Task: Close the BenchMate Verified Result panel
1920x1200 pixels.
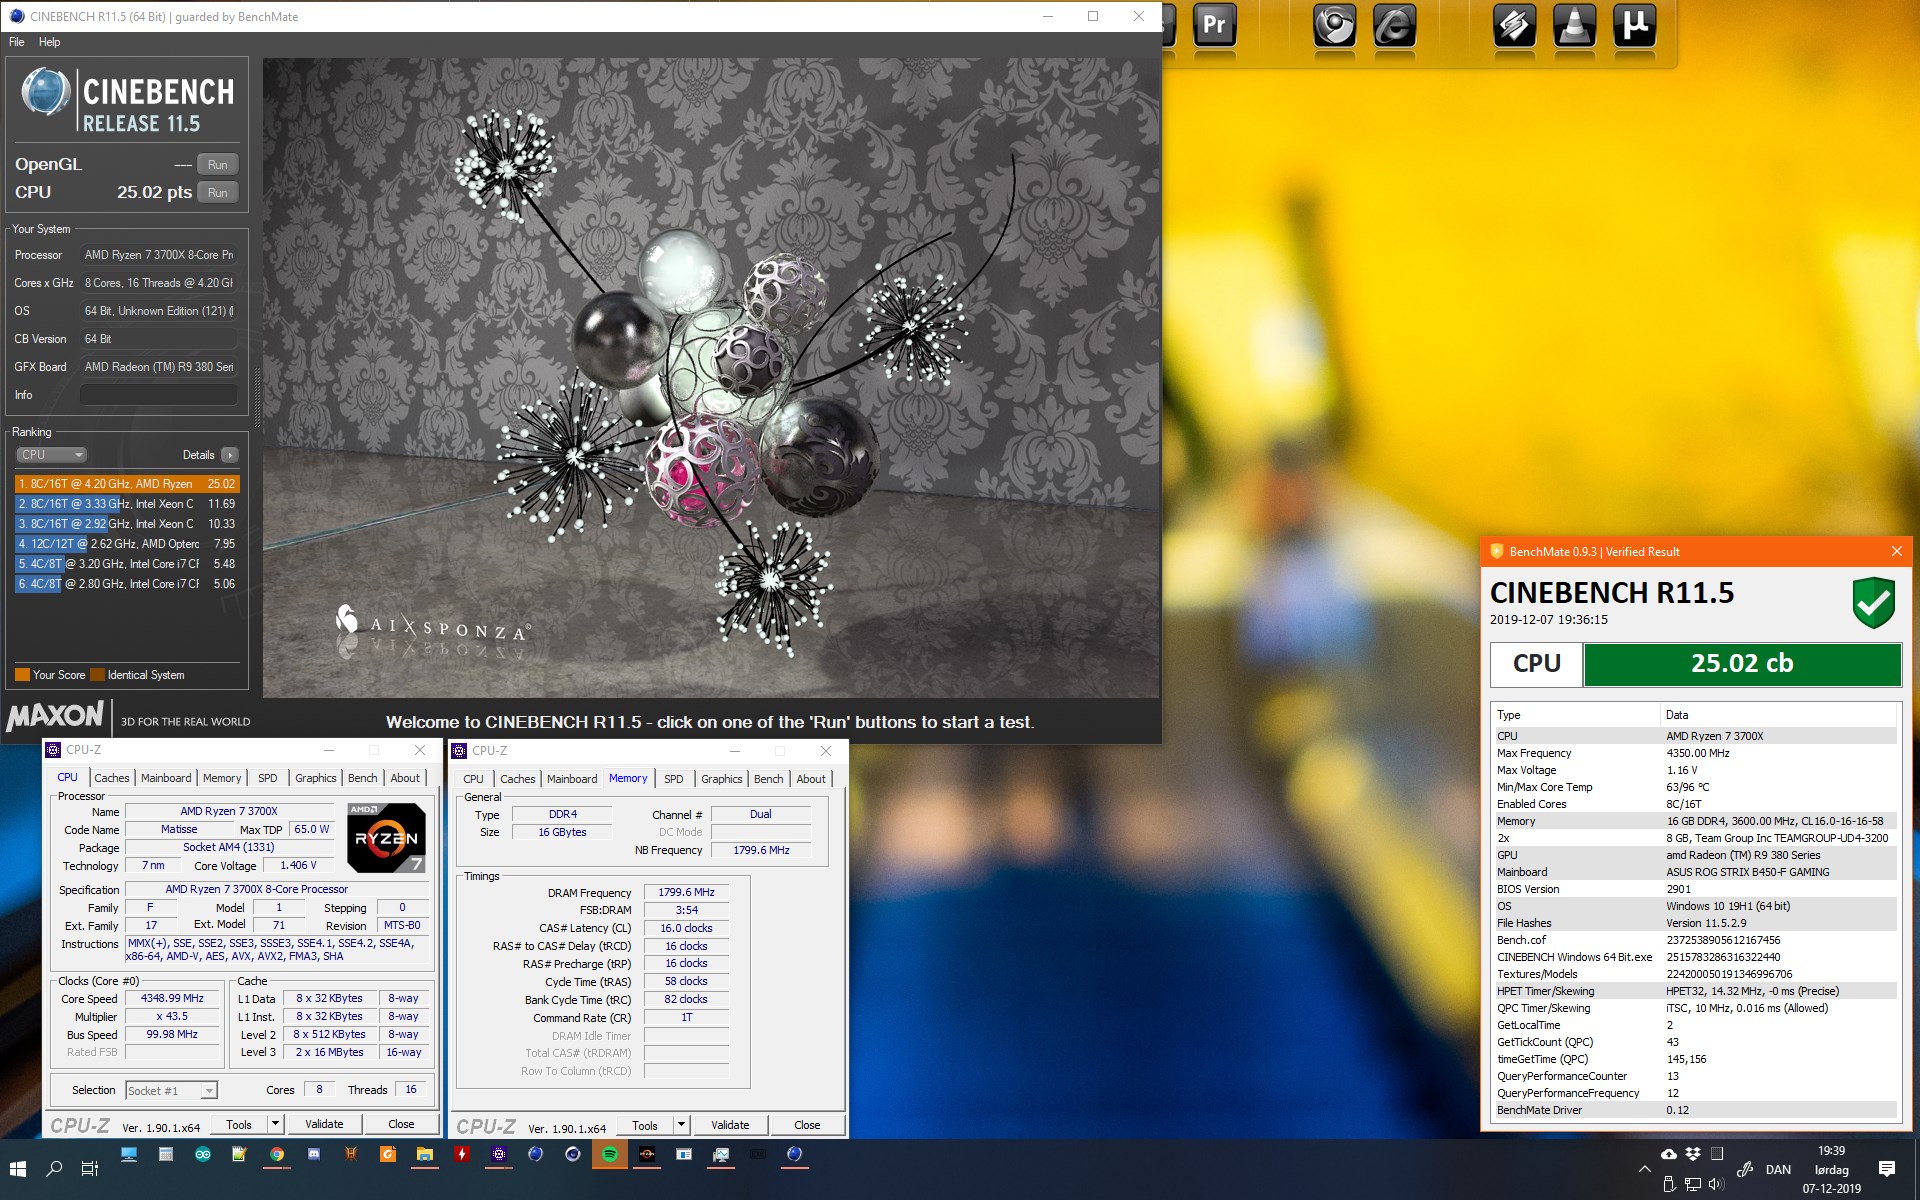Action: coord(1896,551)
